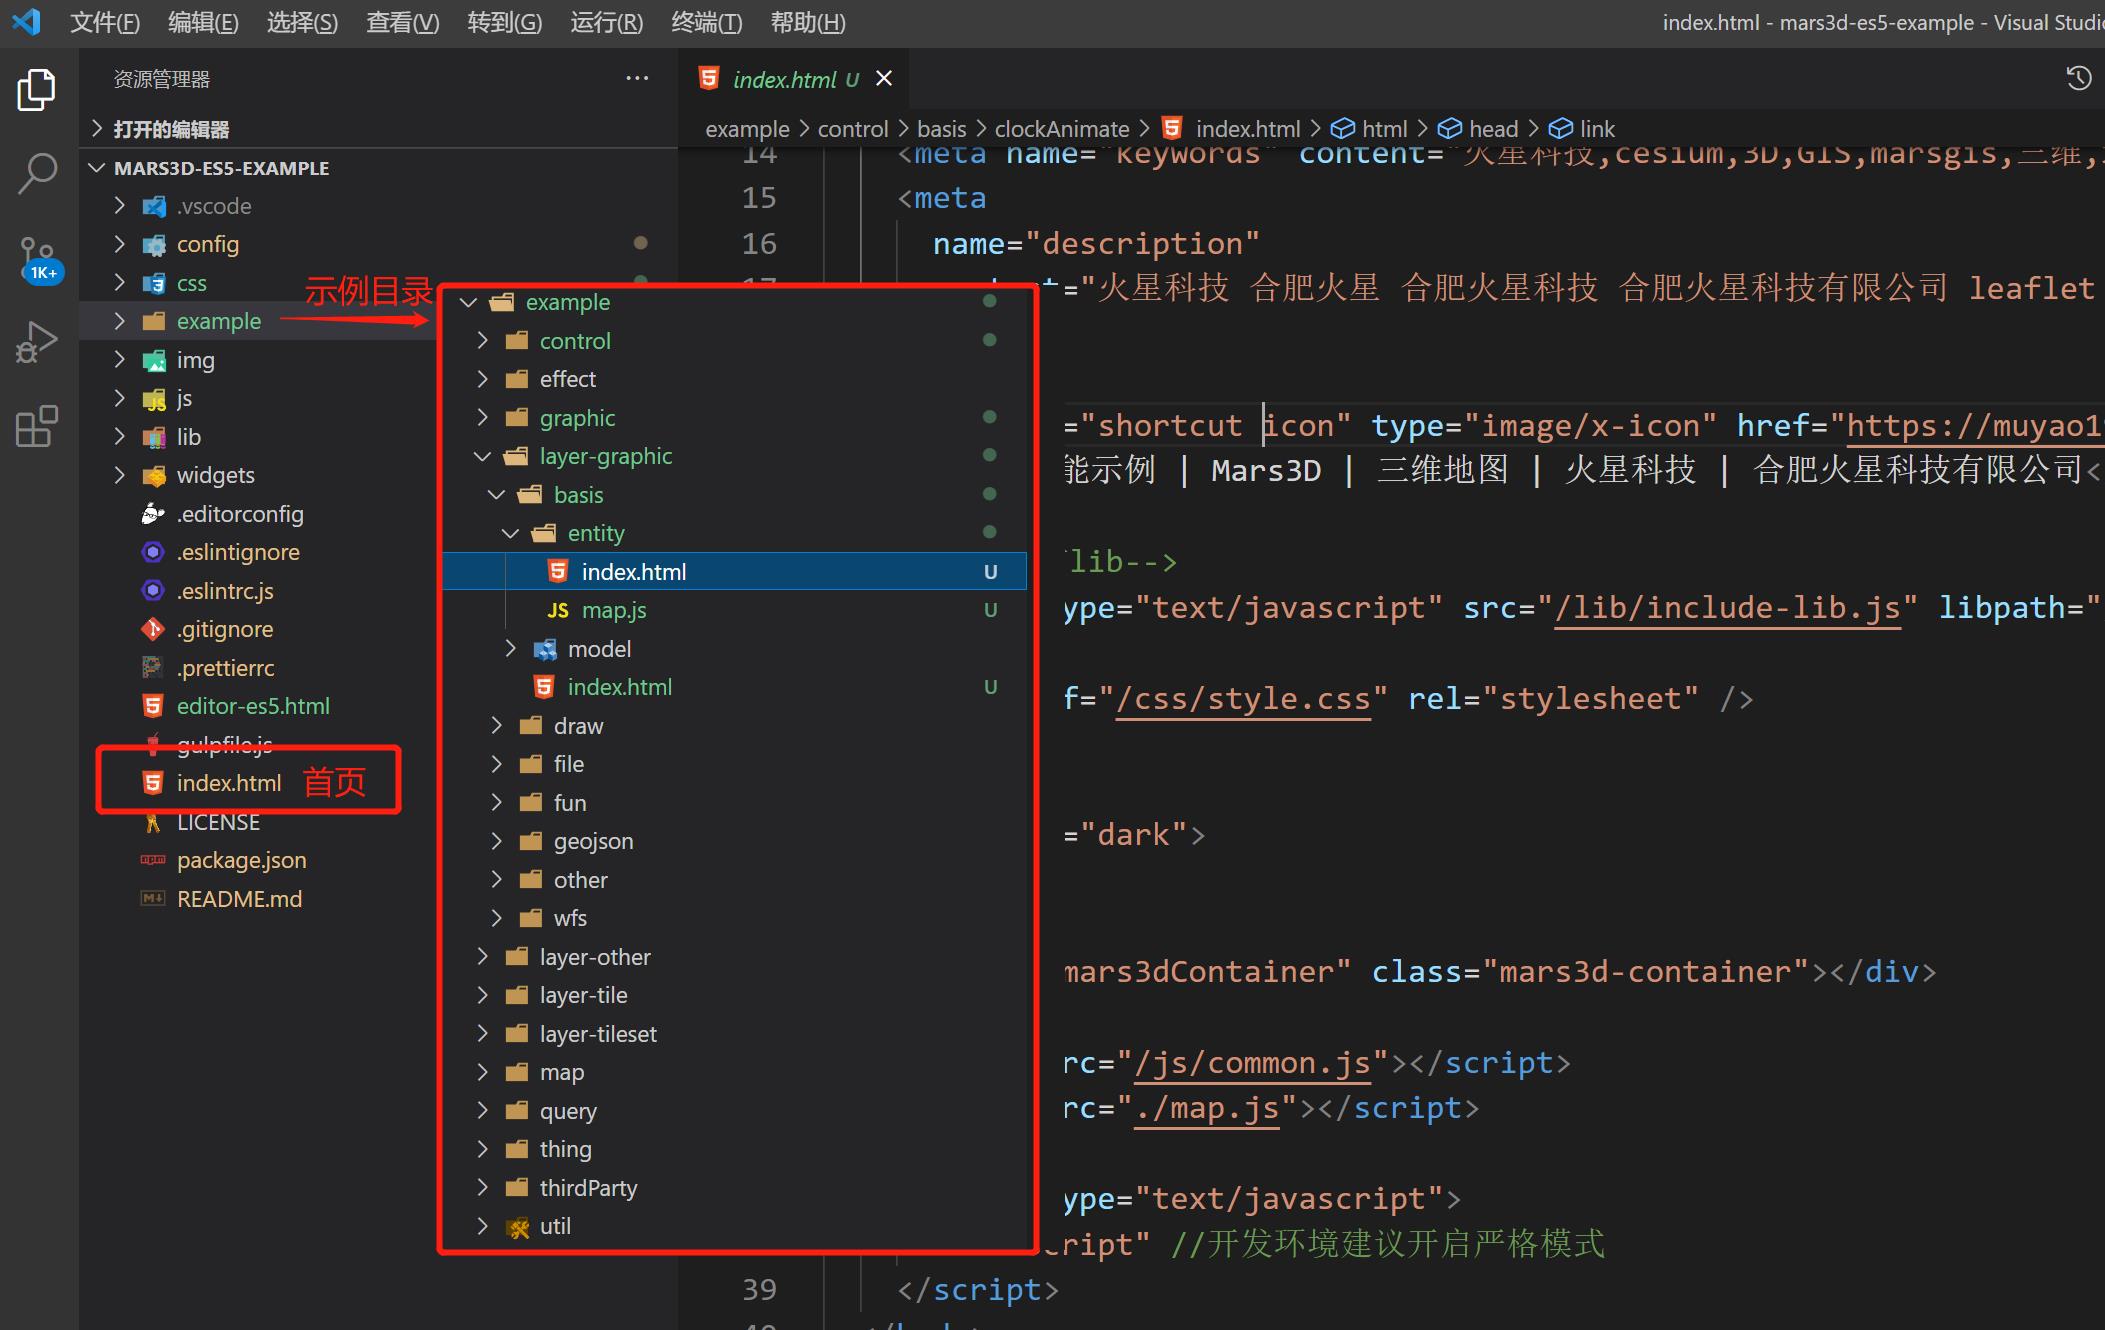Click the HTML icon of editor-es5.html
The image size is (2105, 1330).
pos(153,706)
